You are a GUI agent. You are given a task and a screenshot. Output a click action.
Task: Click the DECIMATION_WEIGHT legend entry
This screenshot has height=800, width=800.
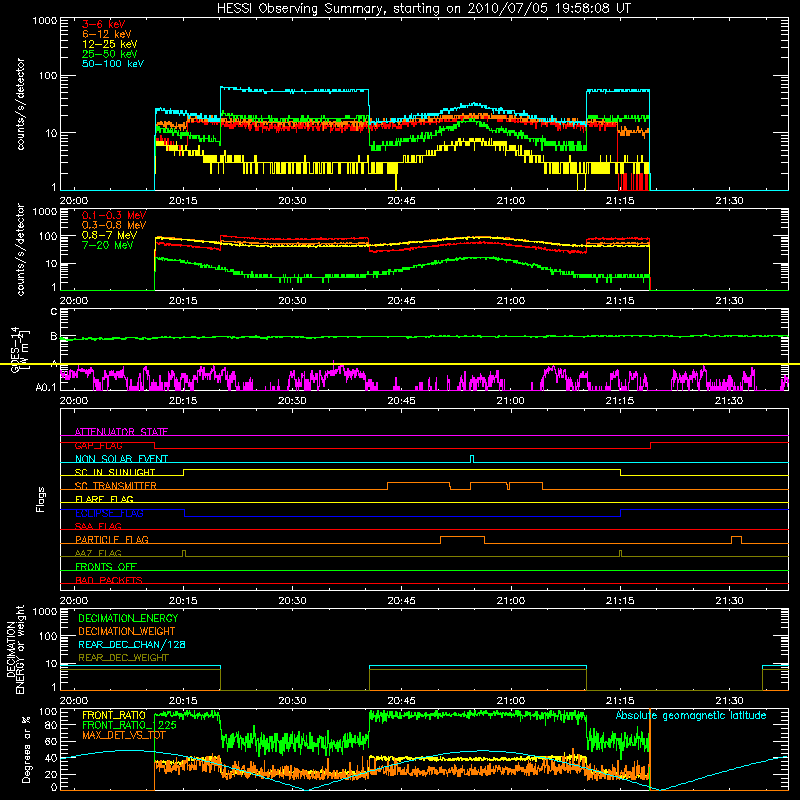point(127,631)
